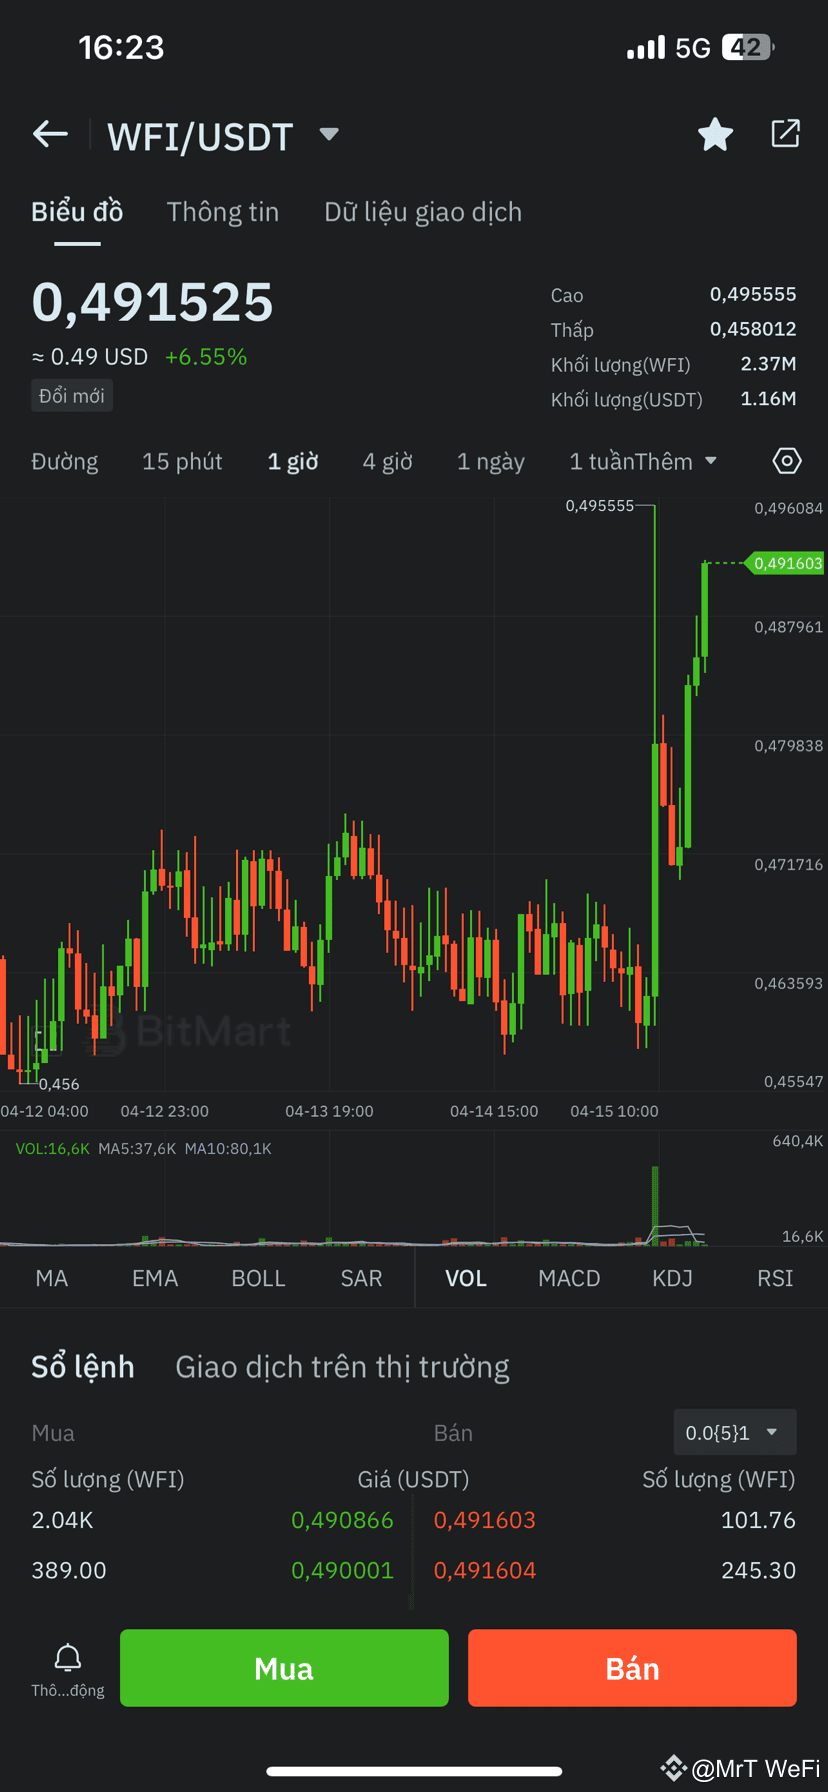
Task: Tap the ≈ 0.49 USD value
Action: tap(90, 357)
